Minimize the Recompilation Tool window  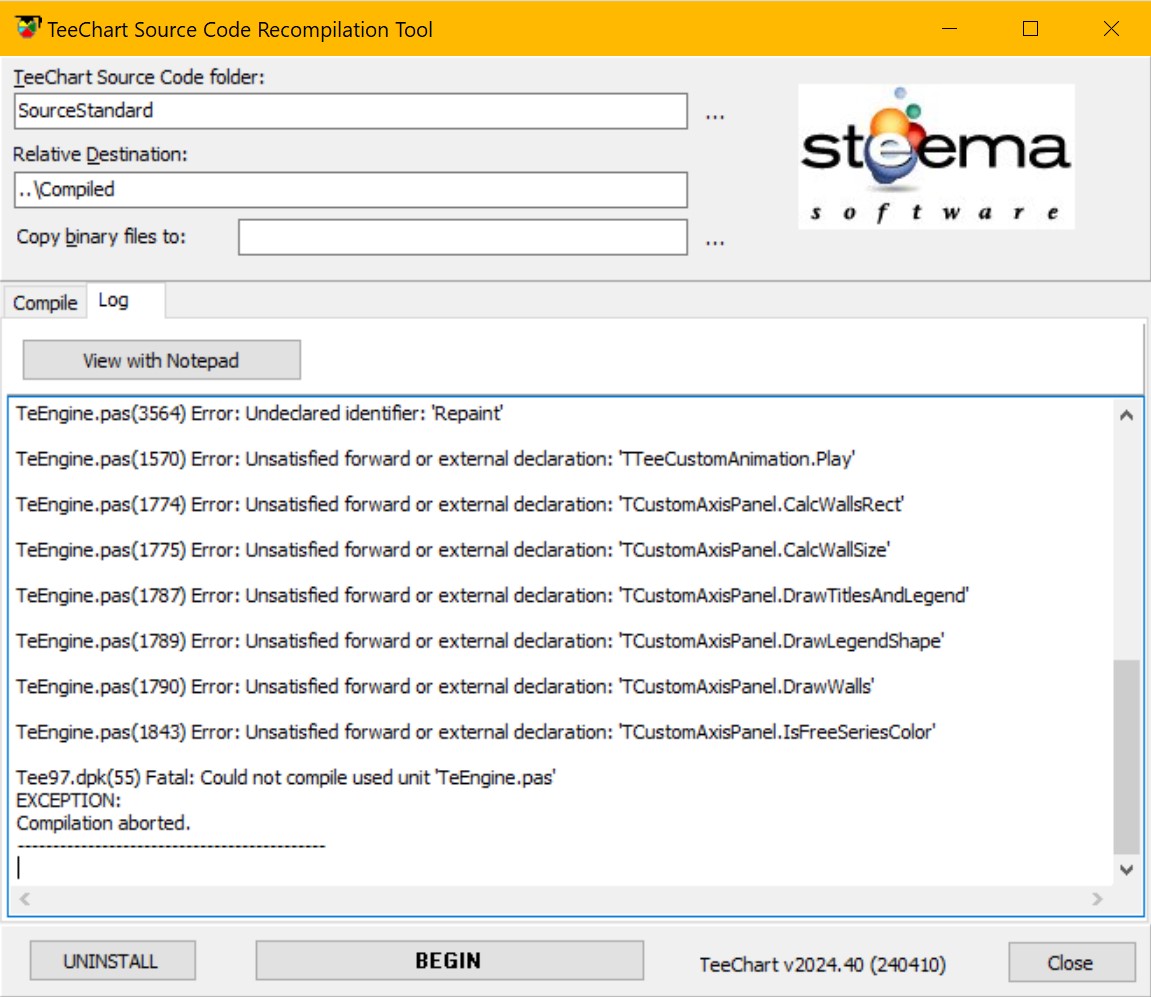[950, 29]
